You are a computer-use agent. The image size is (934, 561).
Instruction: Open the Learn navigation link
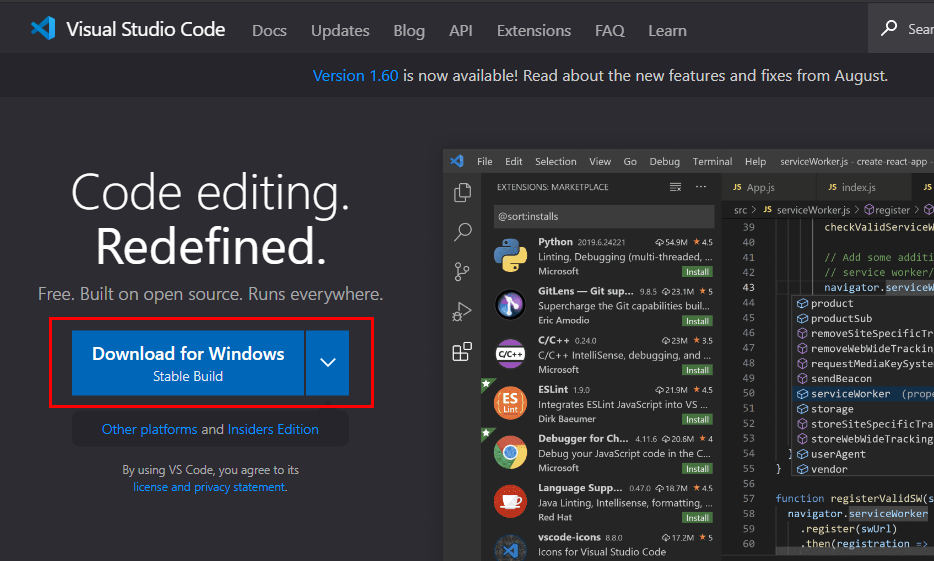[667, 30]
